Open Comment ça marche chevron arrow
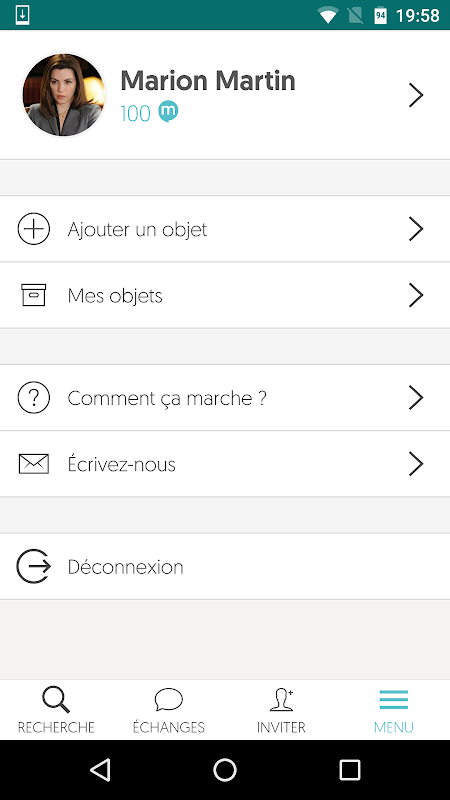450x800 pixels. click(x=416, y=397)
